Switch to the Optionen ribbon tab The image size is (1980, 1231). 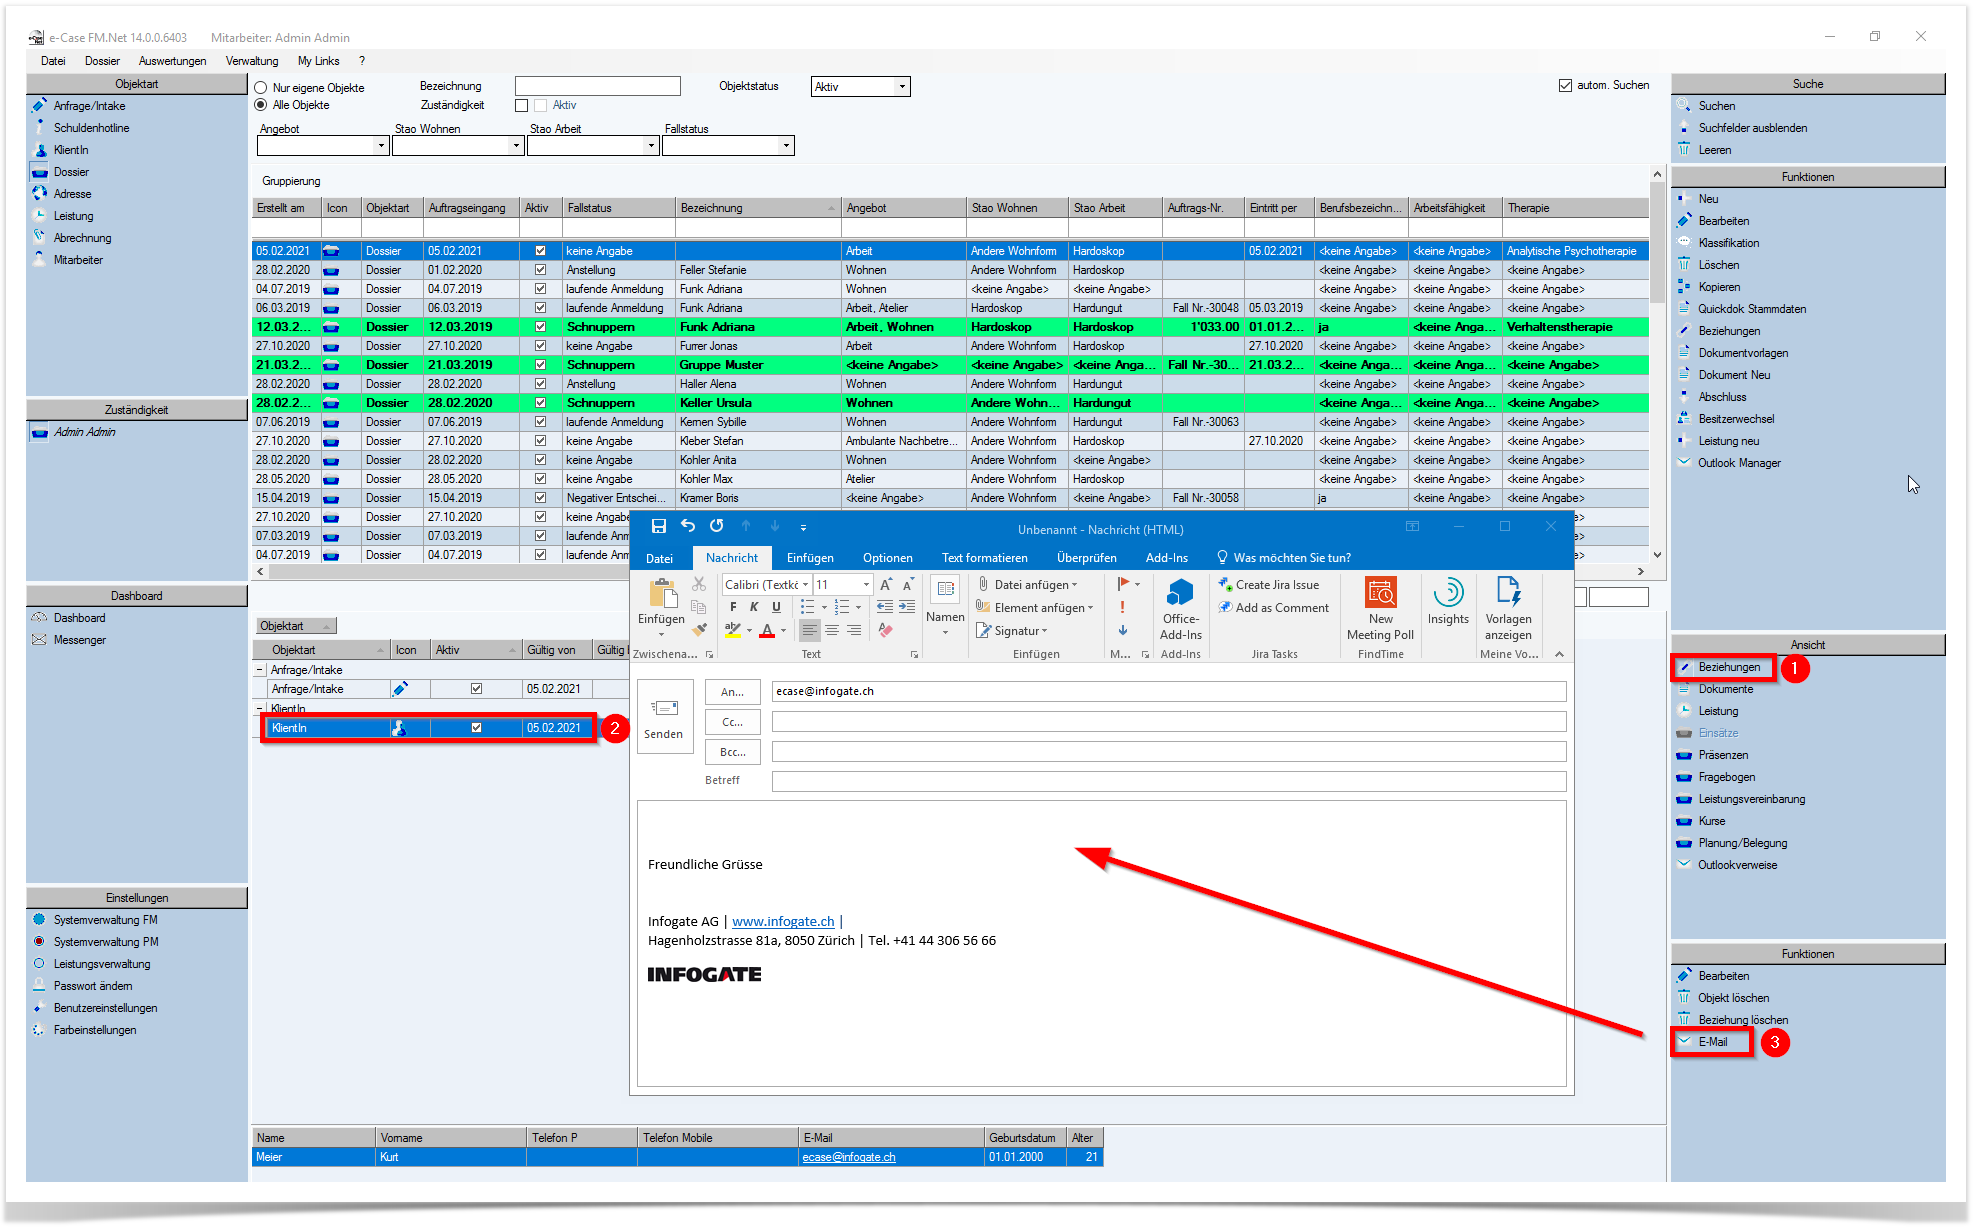(888, 558)
